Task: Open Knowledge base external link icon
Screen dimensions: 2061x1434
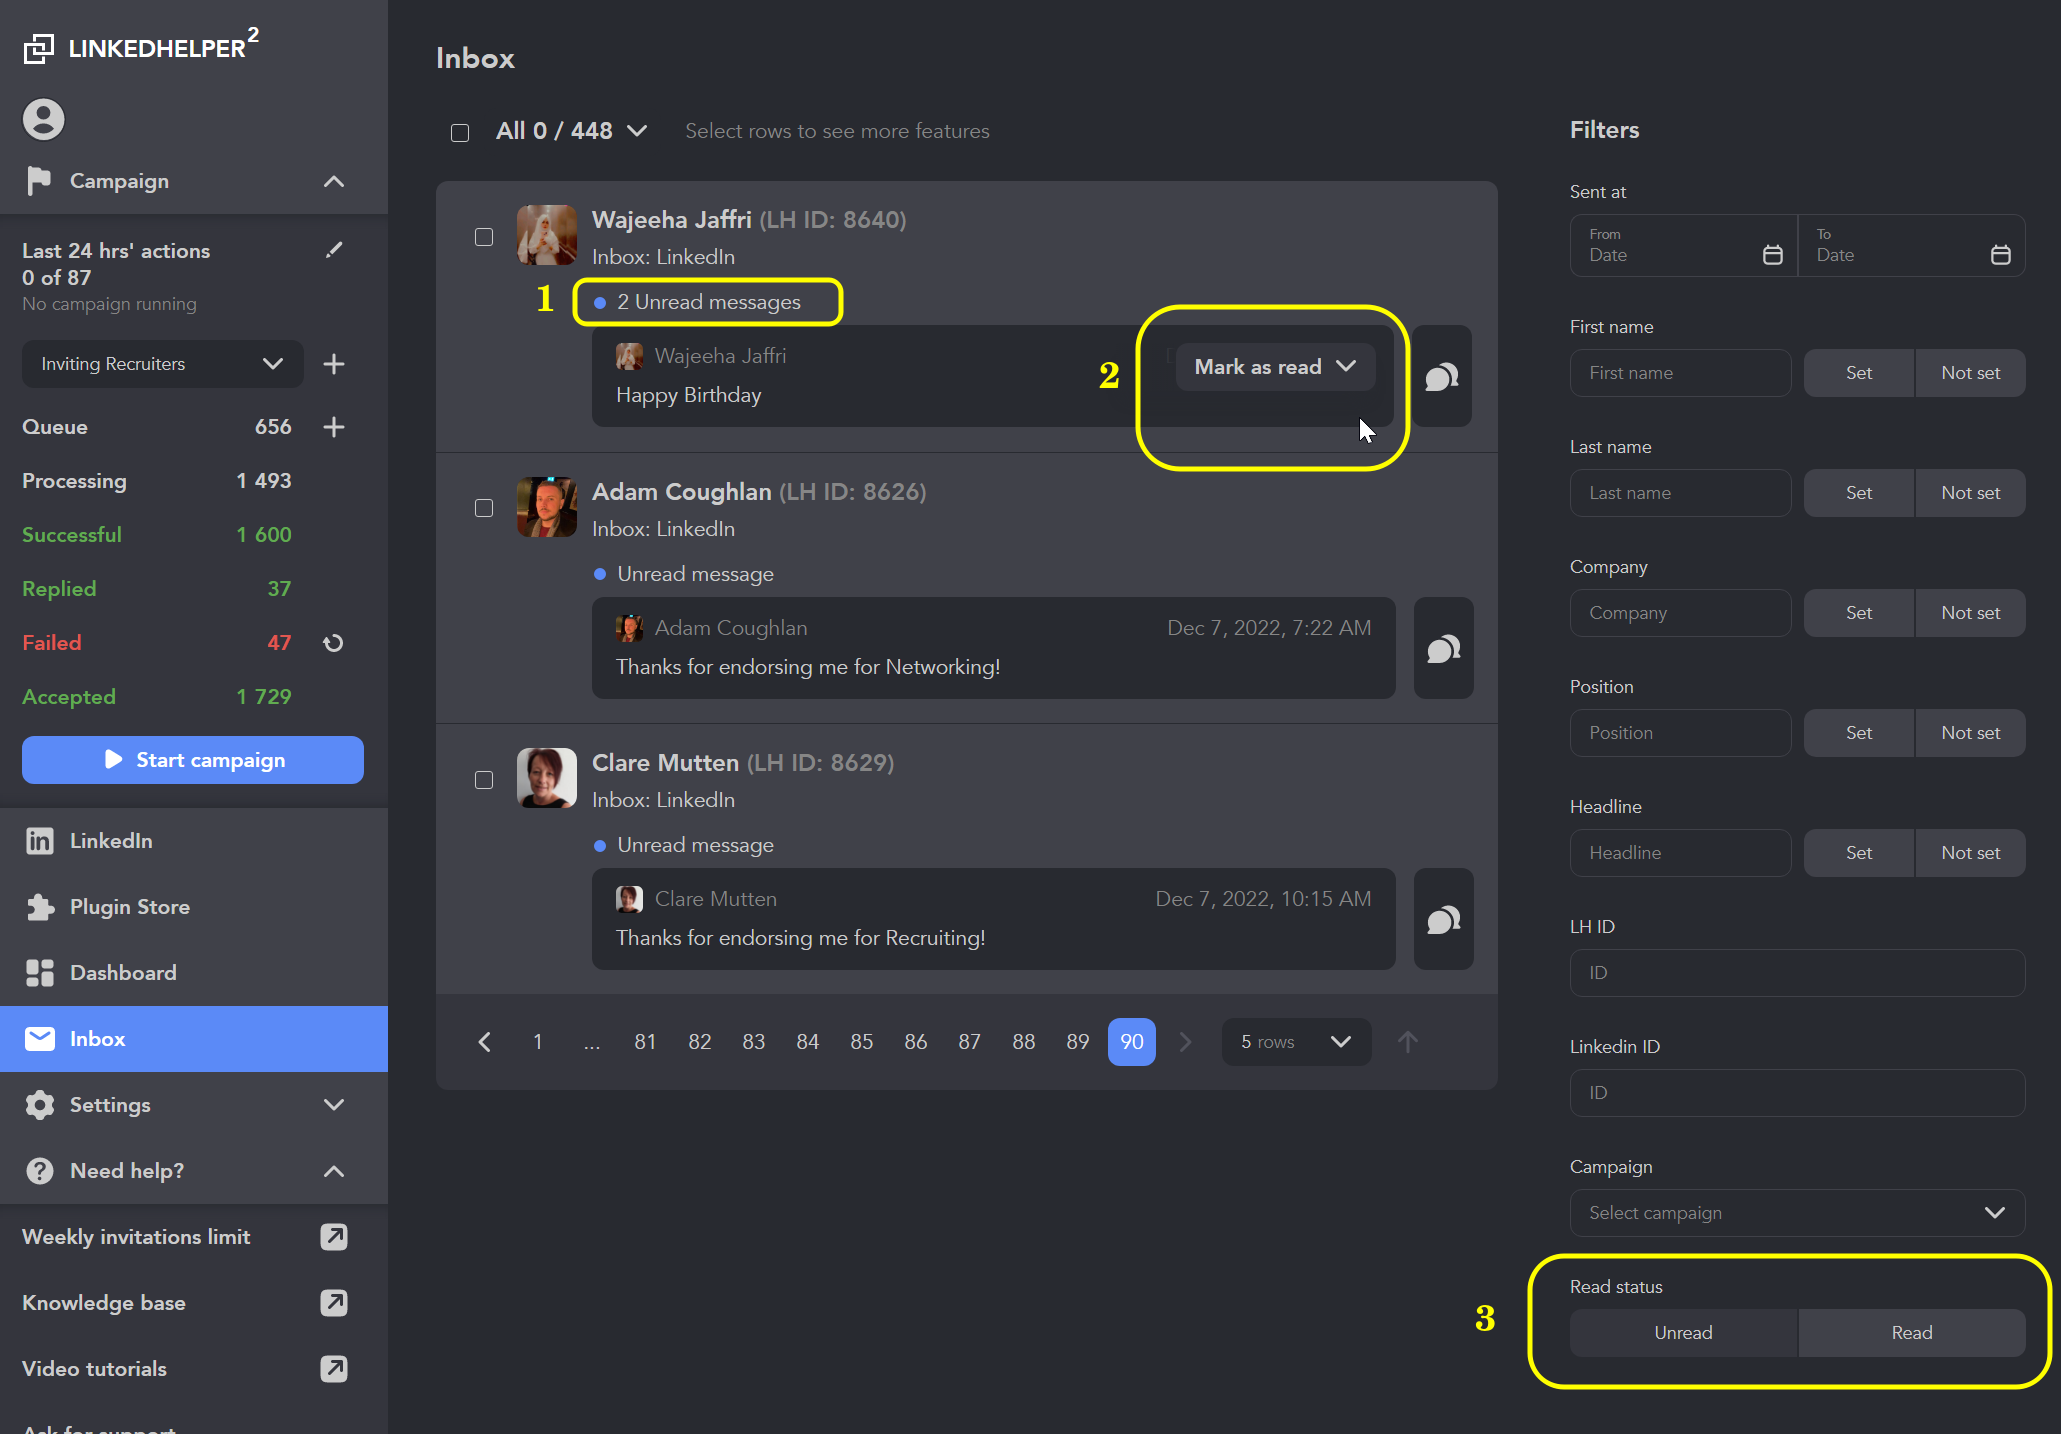Action: 334,1303
